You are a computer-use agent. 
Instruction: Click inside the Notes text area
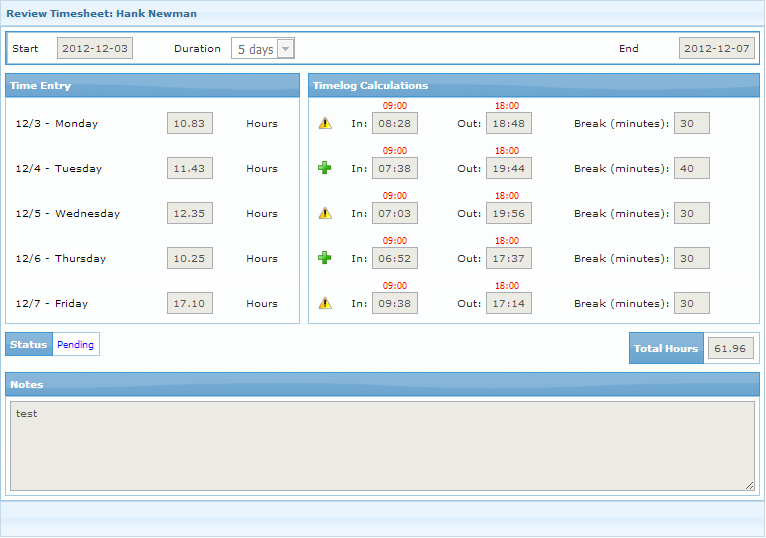[x=382, y=446]
